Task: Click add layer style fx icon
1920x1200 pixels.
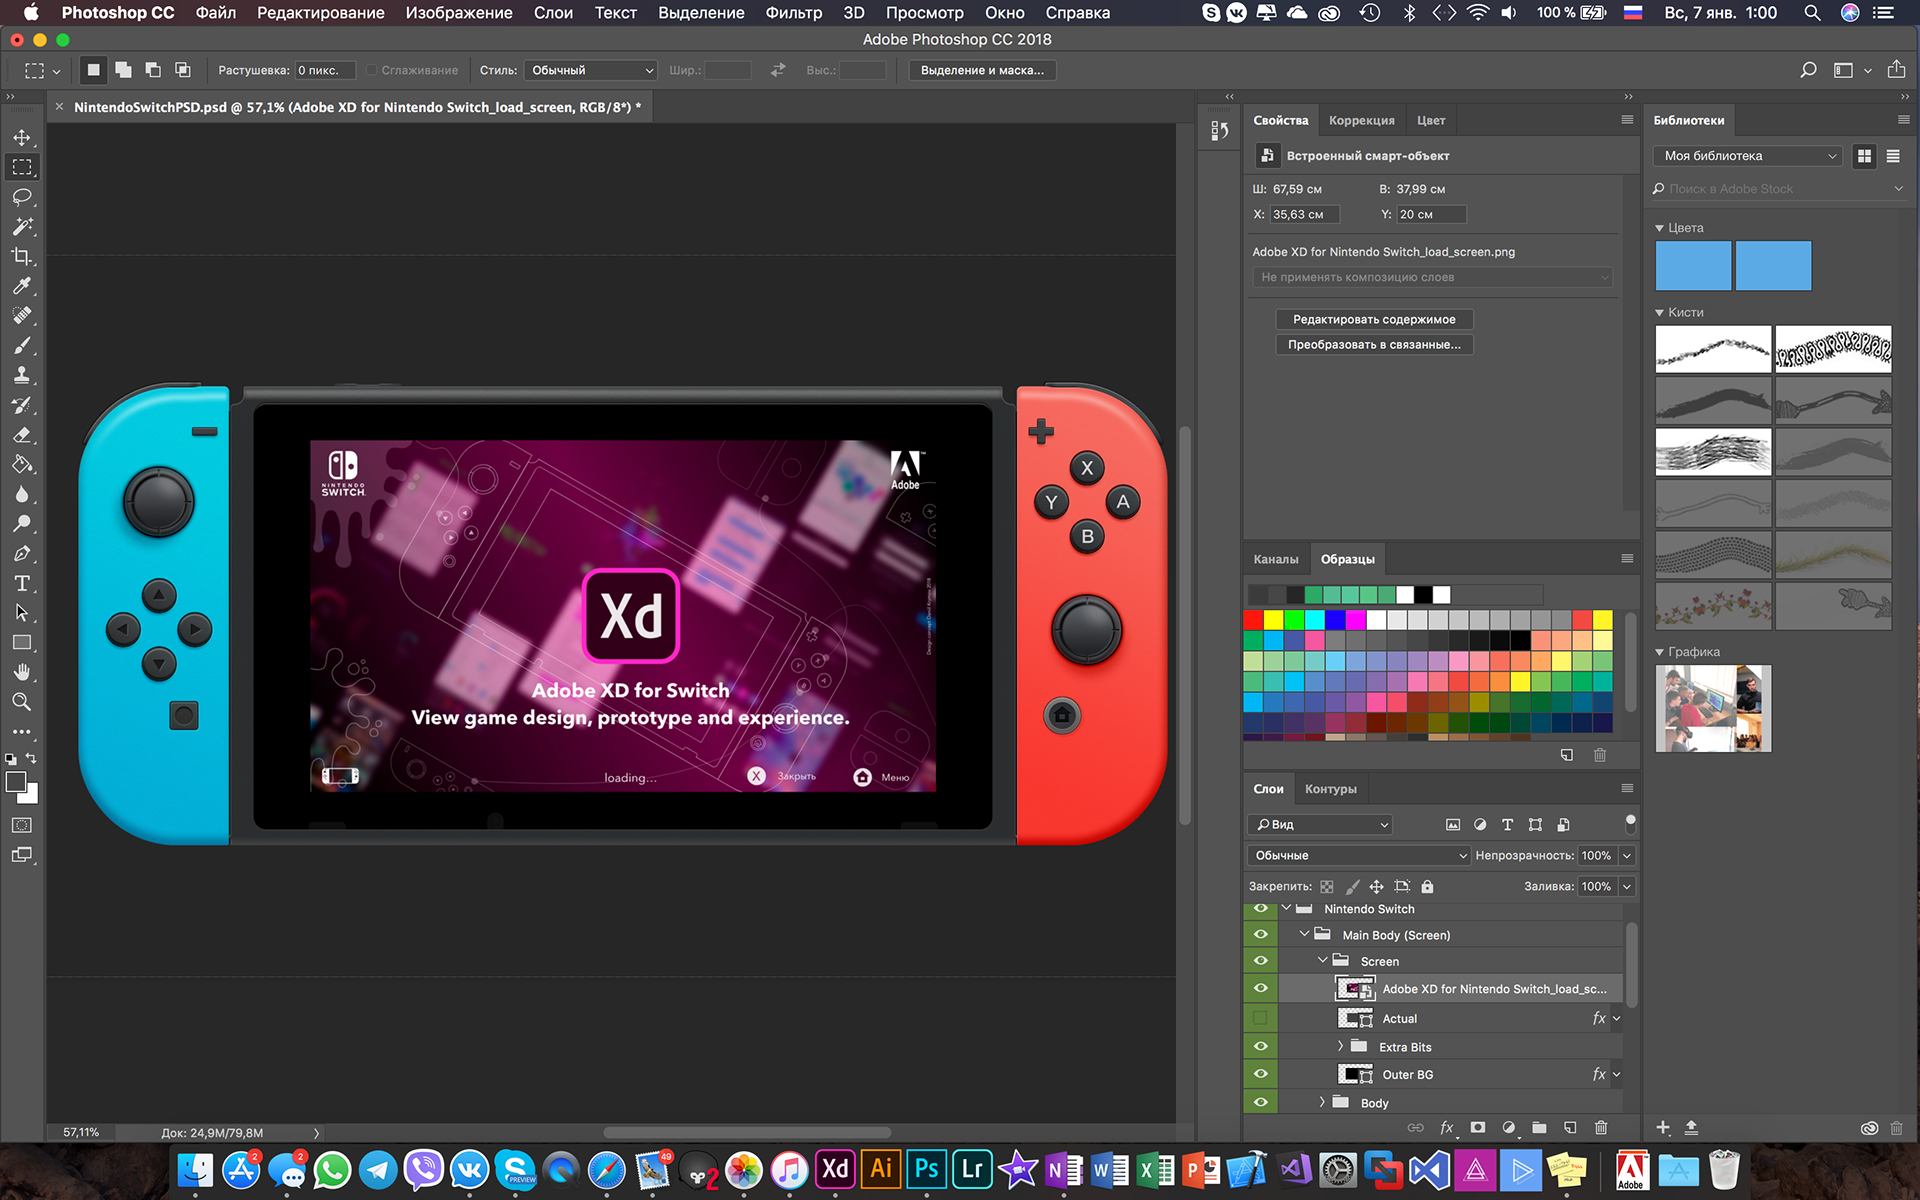Action: point(1446,1128)
